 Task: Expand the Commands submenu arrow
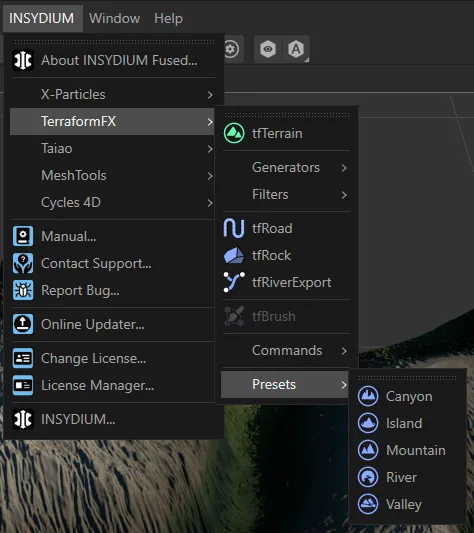point(344,351)
